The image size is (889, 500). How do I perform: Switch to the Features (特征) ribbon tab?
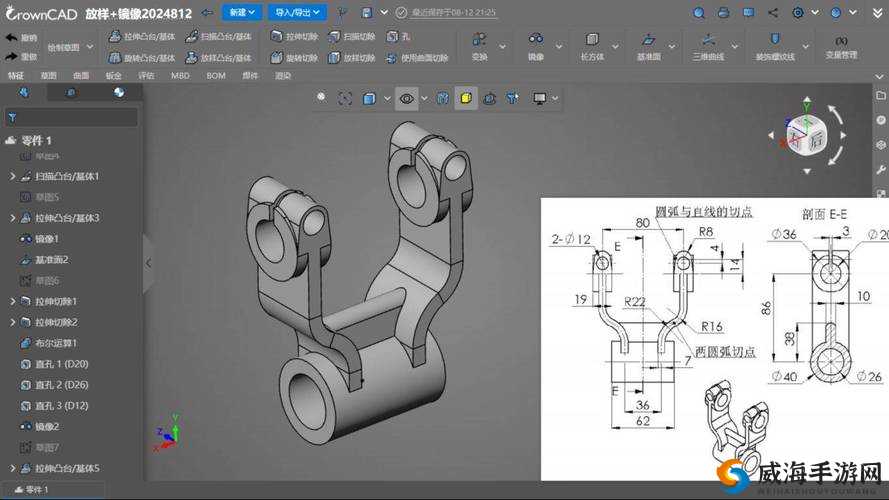coord(16,75)
